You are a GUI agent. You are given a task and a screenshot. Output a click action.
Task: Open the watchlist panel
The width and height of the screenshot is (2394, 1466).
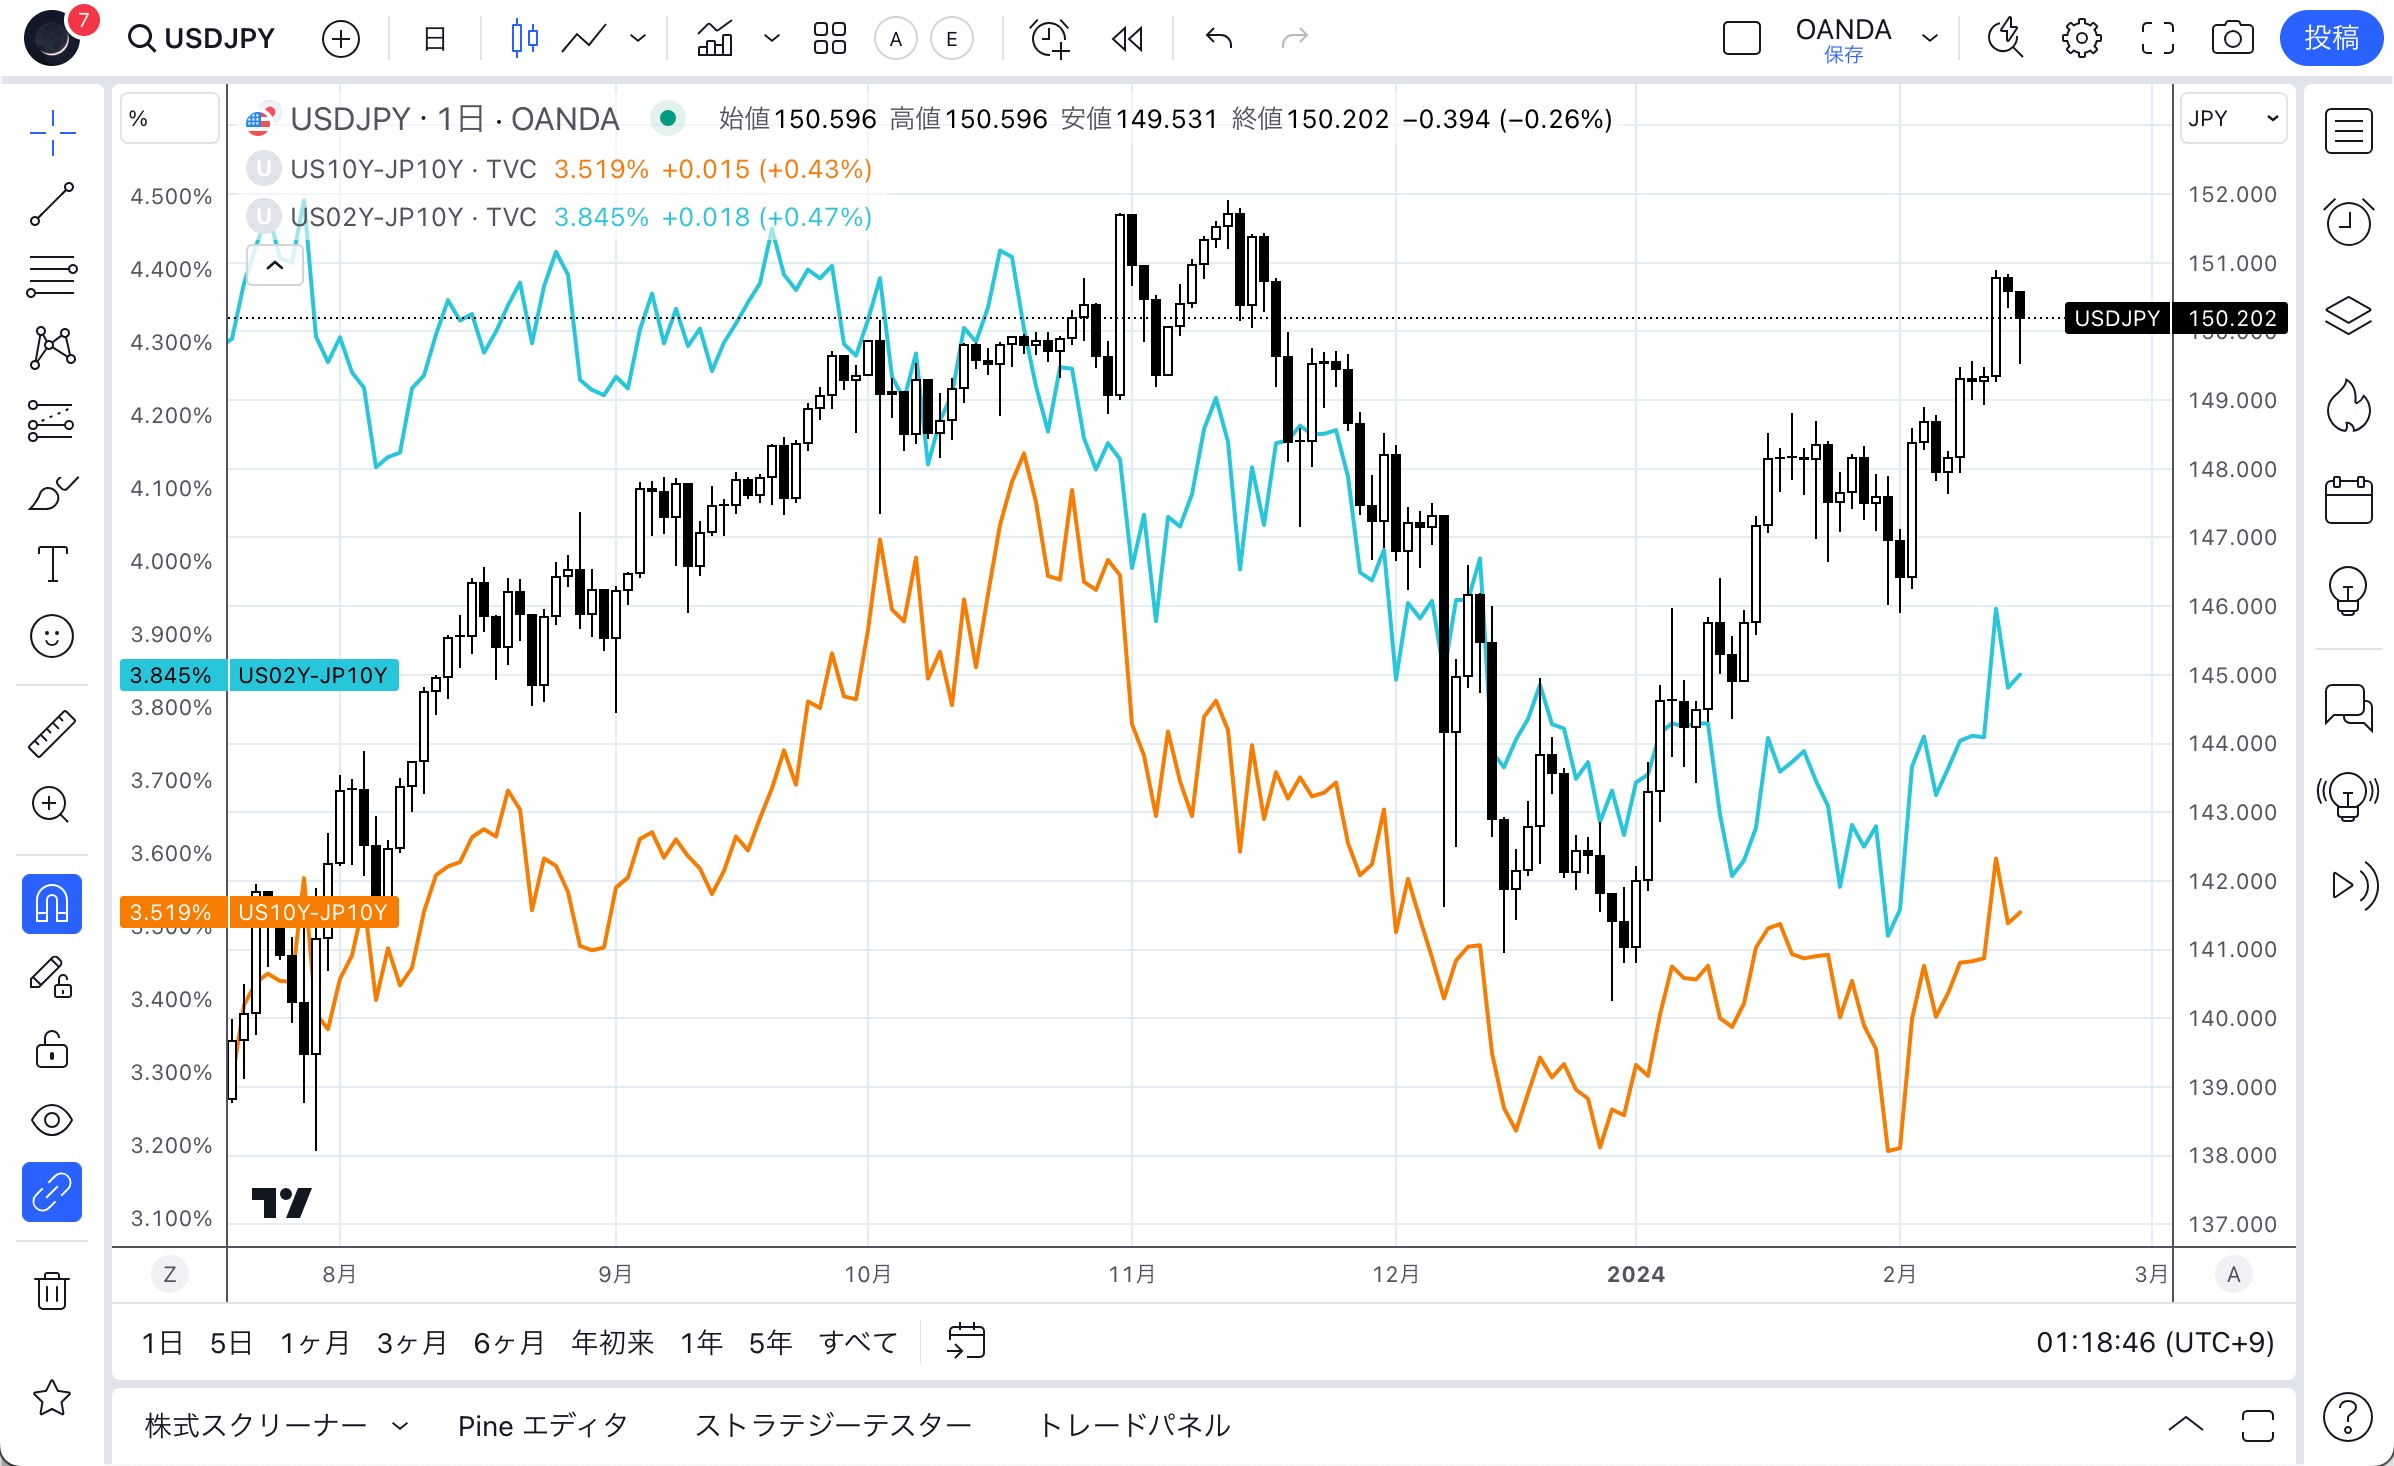[x=2348, y=131]
